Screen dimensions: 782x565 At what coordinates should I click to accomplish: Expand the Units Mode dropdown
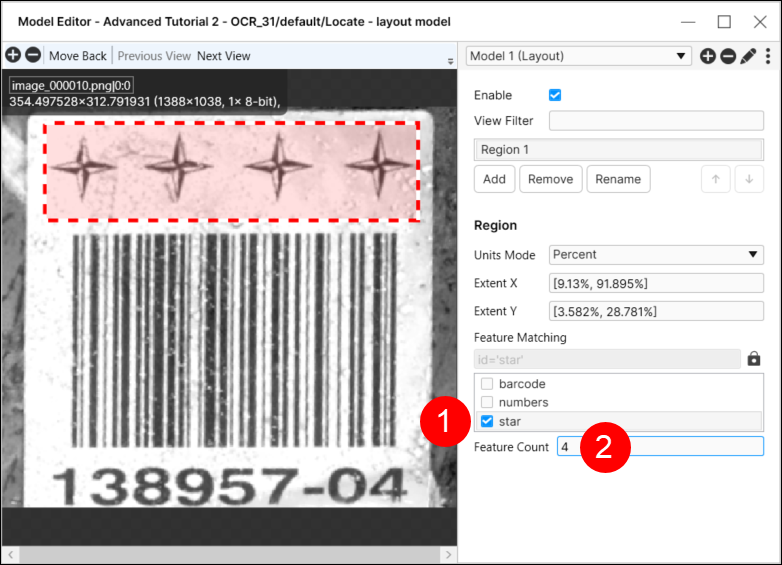[x=656, y=255]
